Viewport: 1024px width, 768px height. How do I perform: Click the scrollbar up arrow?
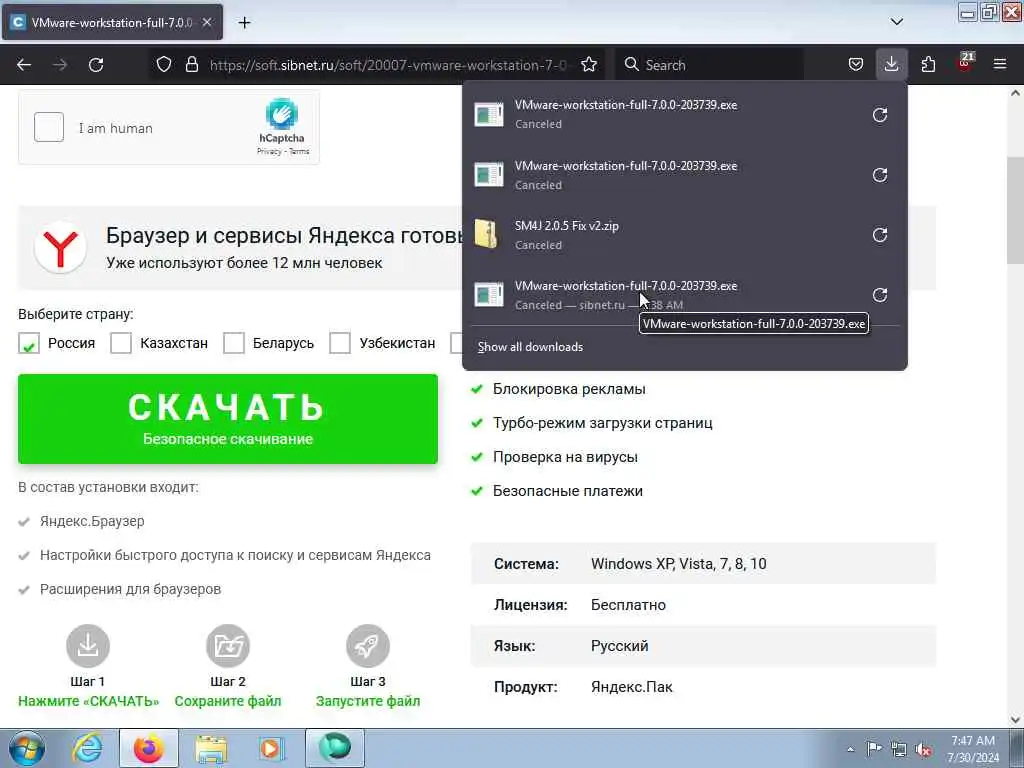coord(1016,93)
